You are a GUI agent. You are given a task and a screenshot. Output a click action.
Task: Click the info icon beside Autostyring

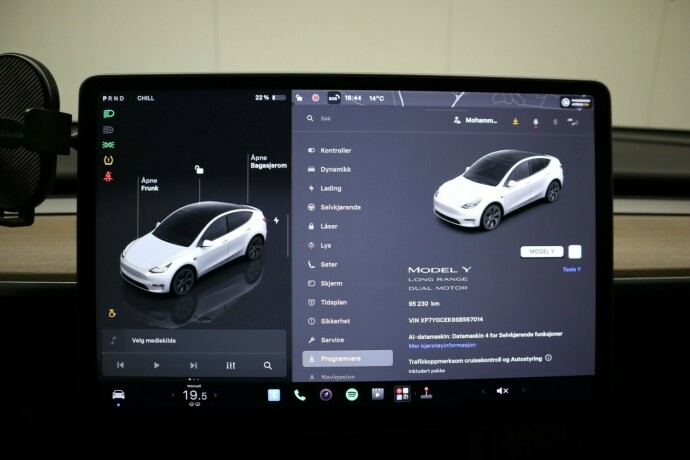(x=548, y=358)
